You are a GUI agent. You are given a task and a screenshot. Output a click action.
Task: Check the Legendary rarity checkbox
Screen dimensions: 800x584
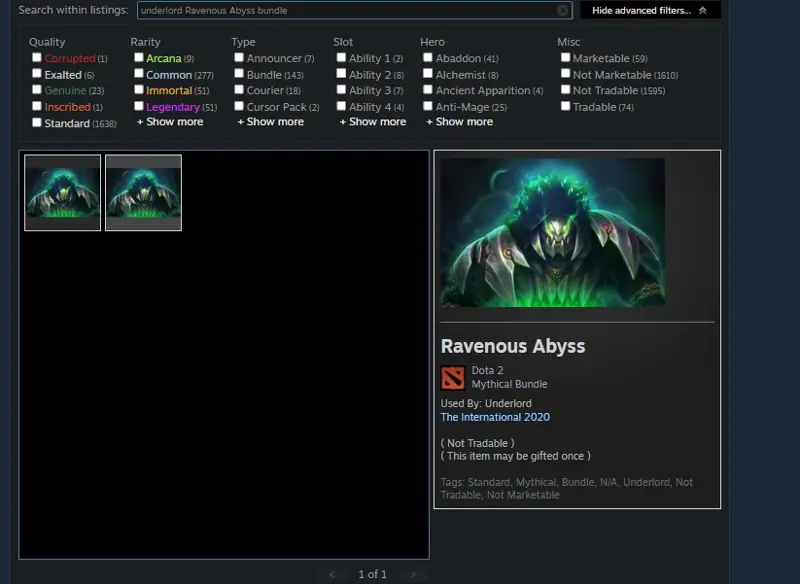click(x=139, y=106)
